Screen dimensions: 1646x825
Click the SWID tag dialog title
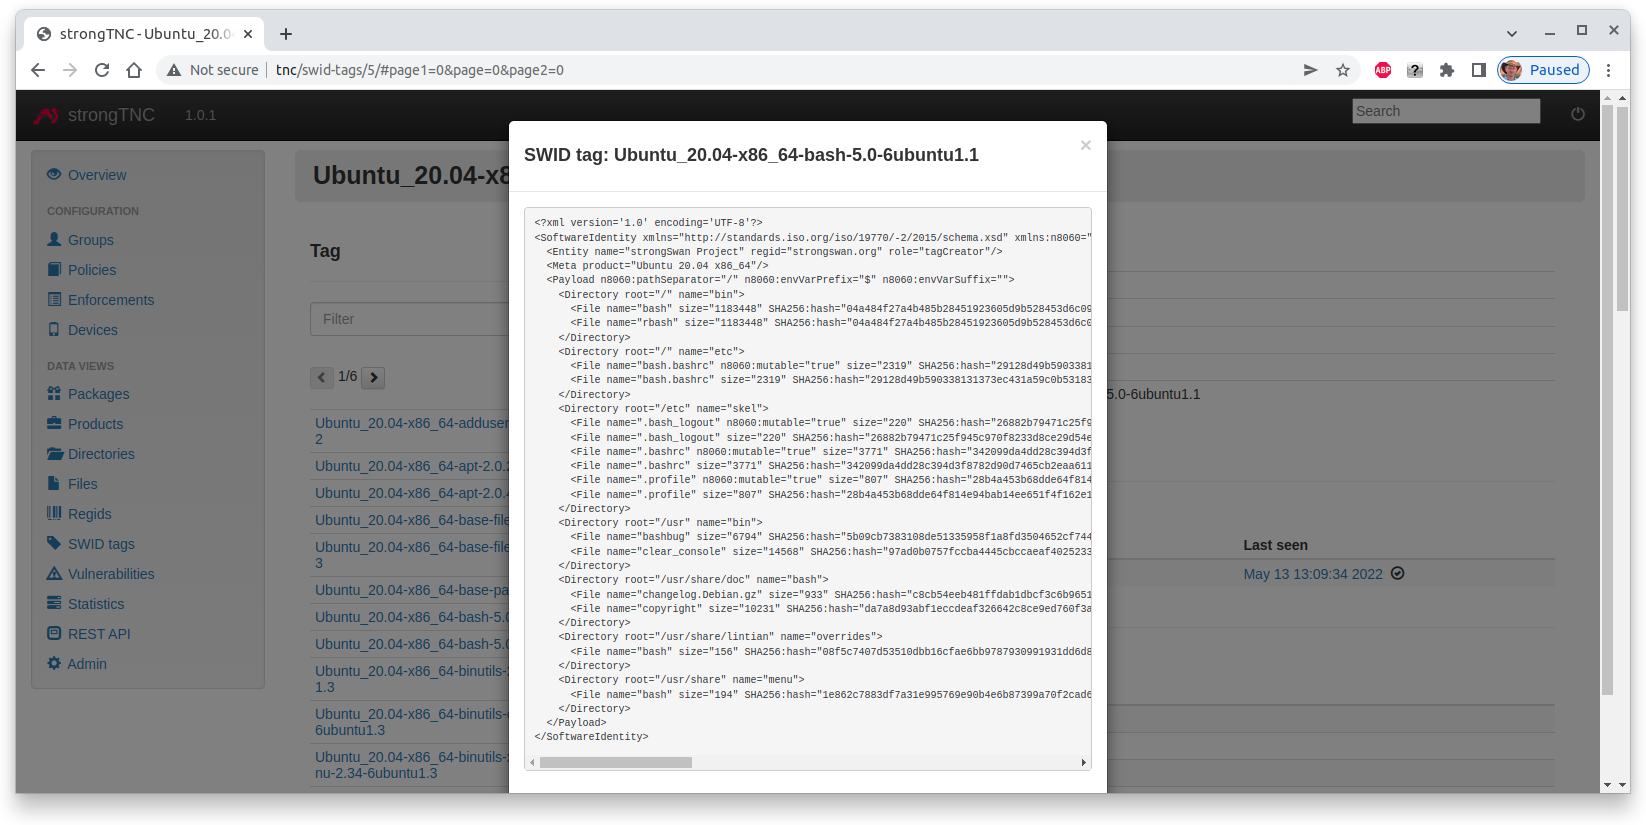tap(751, 155)
